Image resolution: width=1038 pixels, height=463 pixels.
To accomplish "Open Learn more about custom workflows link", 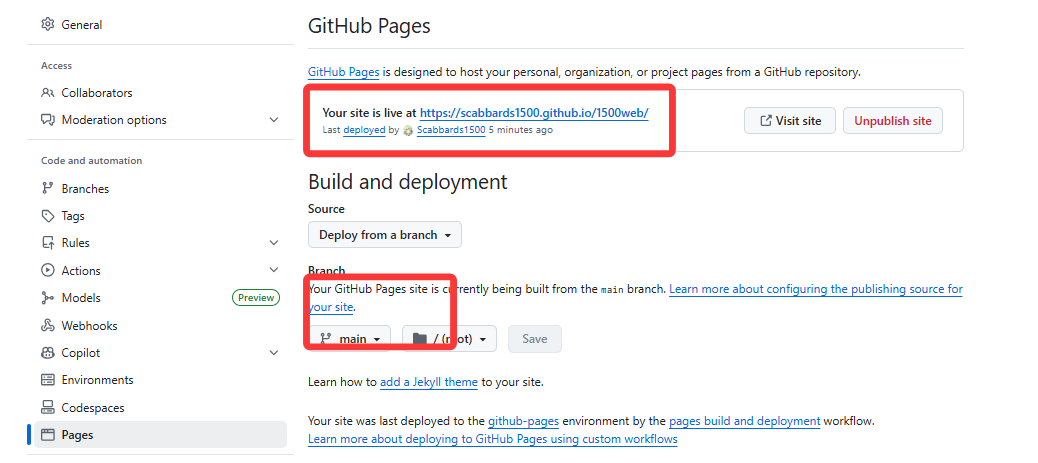I will pyautogui.click(x=493, y=438).
